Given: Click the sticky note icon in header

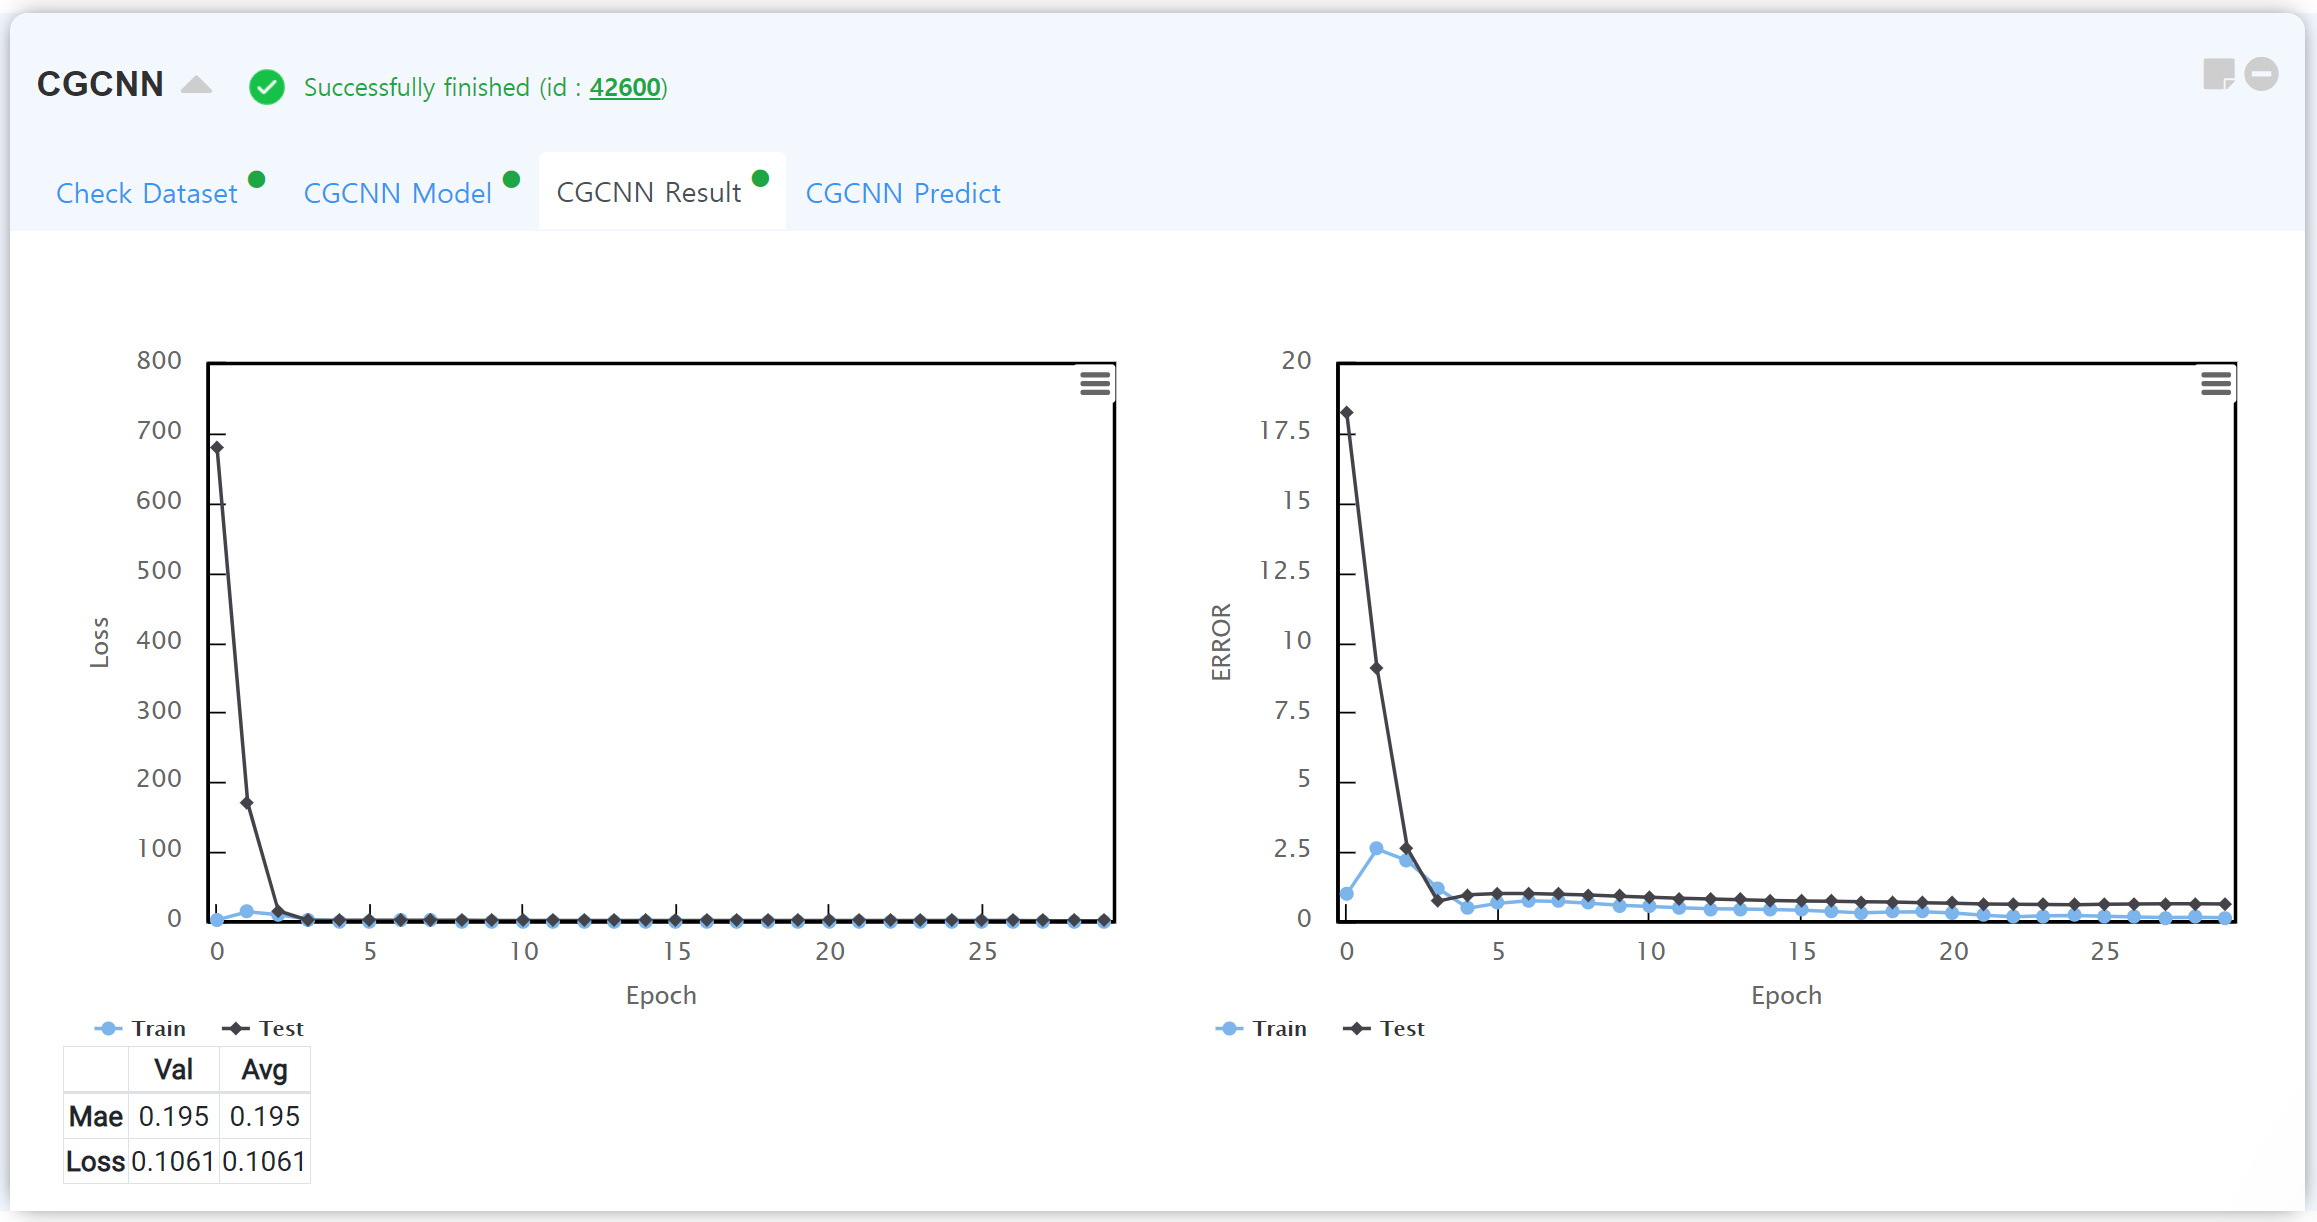Looking at the screenshot, I should tap(2217, 74).
